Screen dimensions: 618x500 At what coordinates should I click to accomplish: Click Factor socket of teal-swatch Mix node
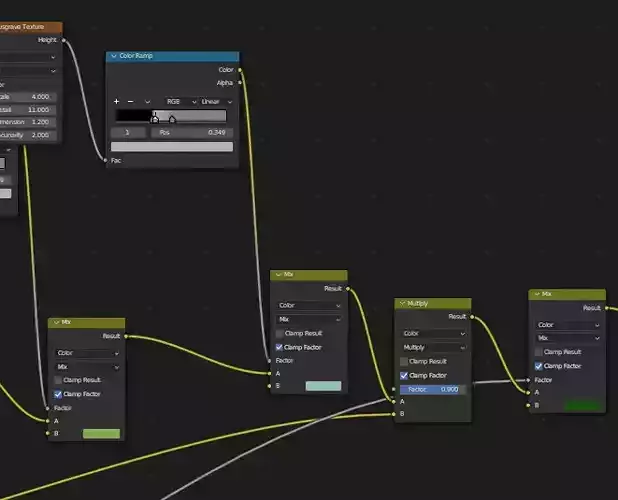pos(270,361)
